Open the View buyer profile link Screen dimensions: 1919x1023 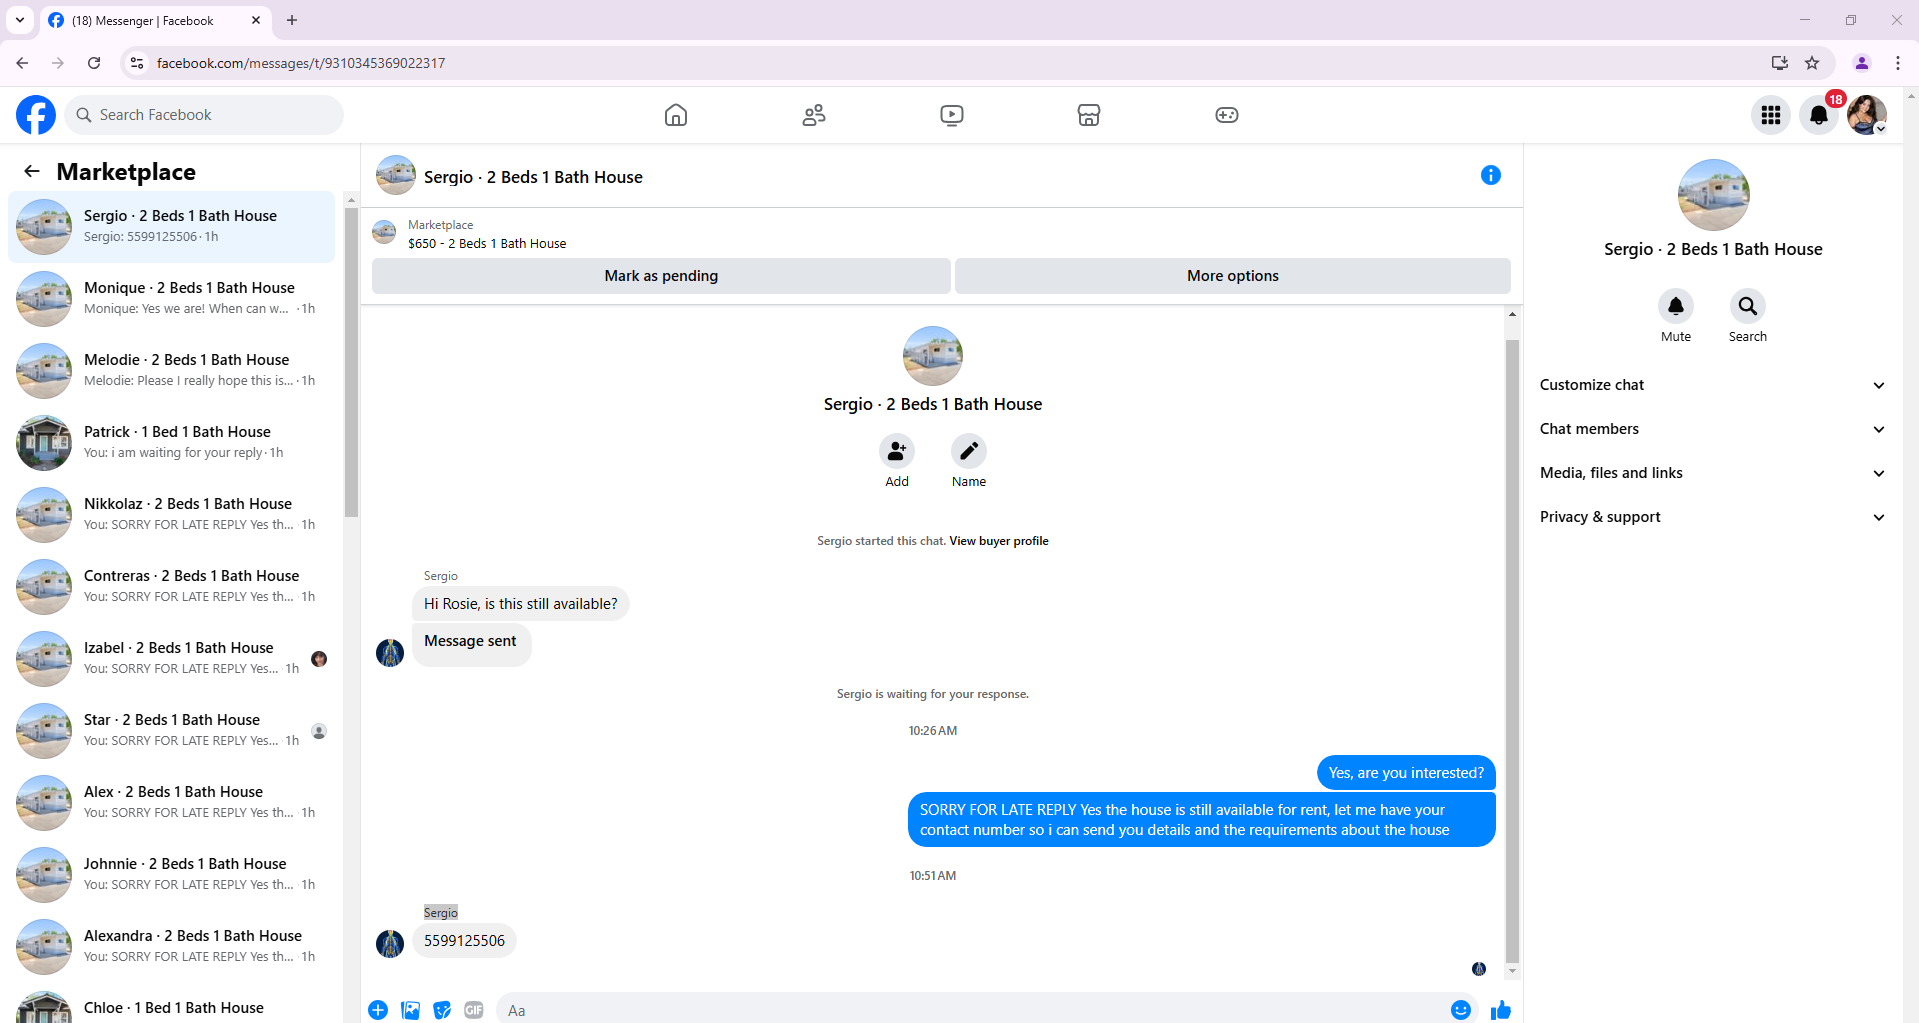(999, 541)
